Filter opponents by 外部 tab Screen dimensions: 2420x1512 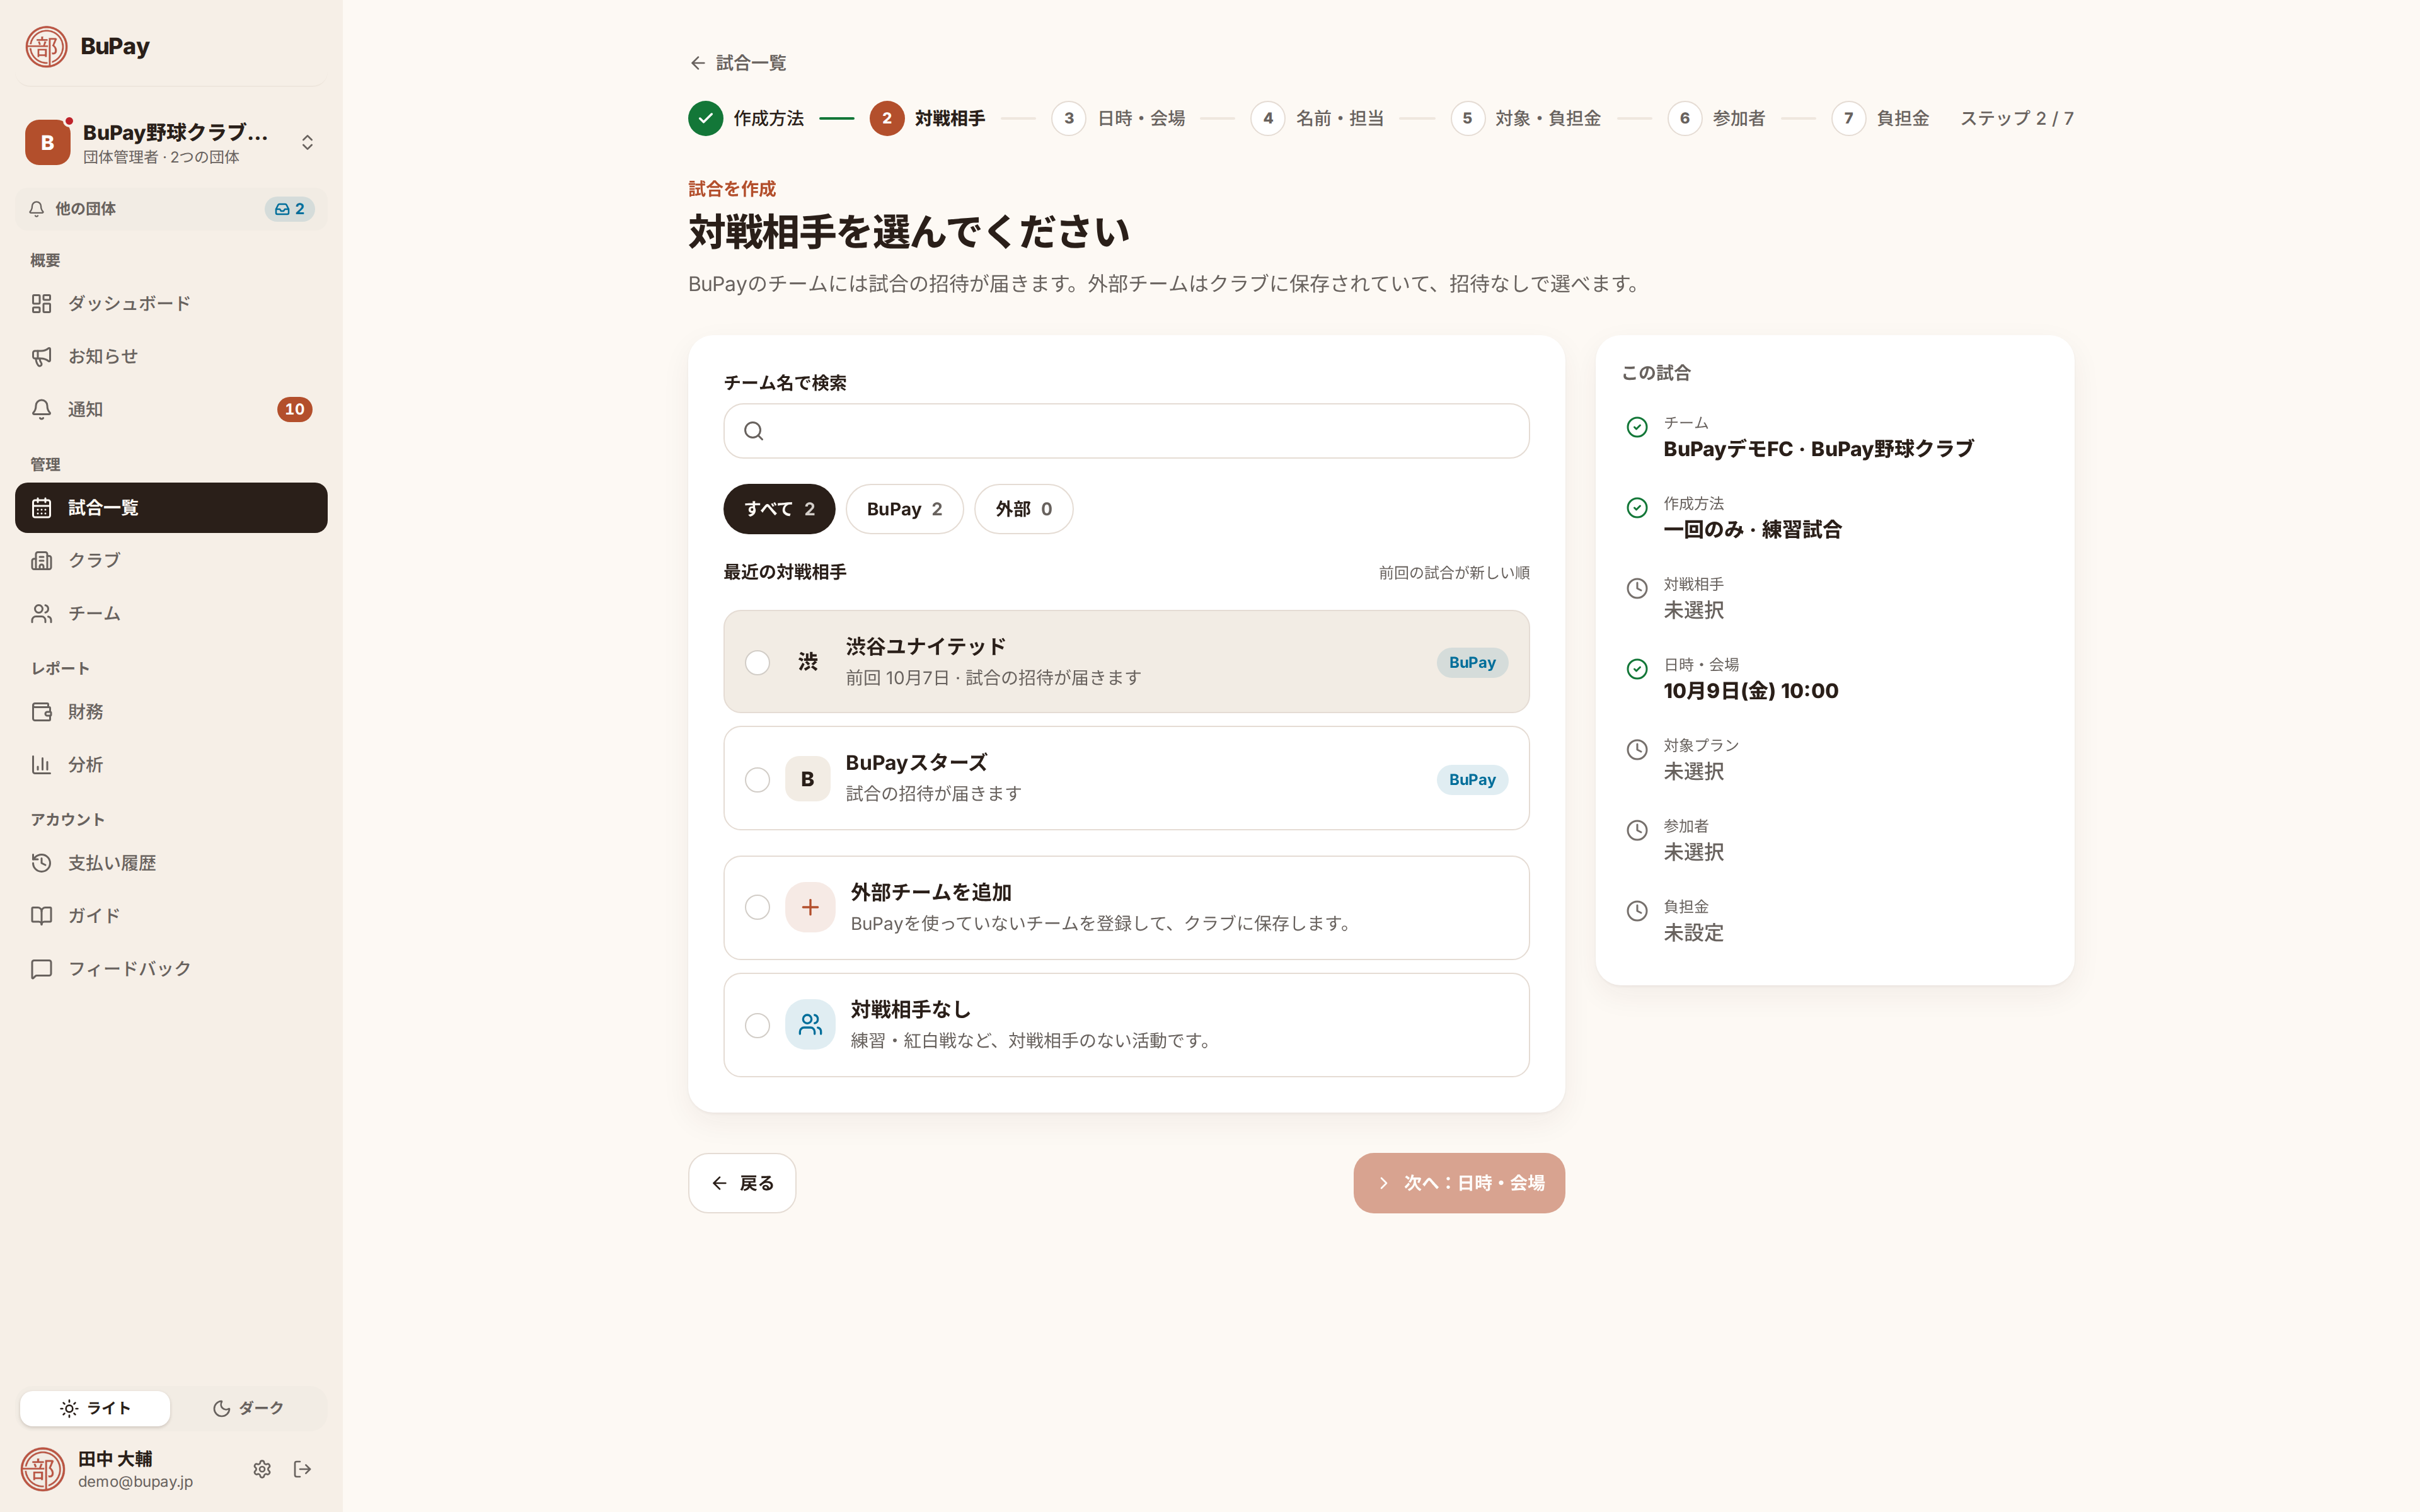(1023, 509)
